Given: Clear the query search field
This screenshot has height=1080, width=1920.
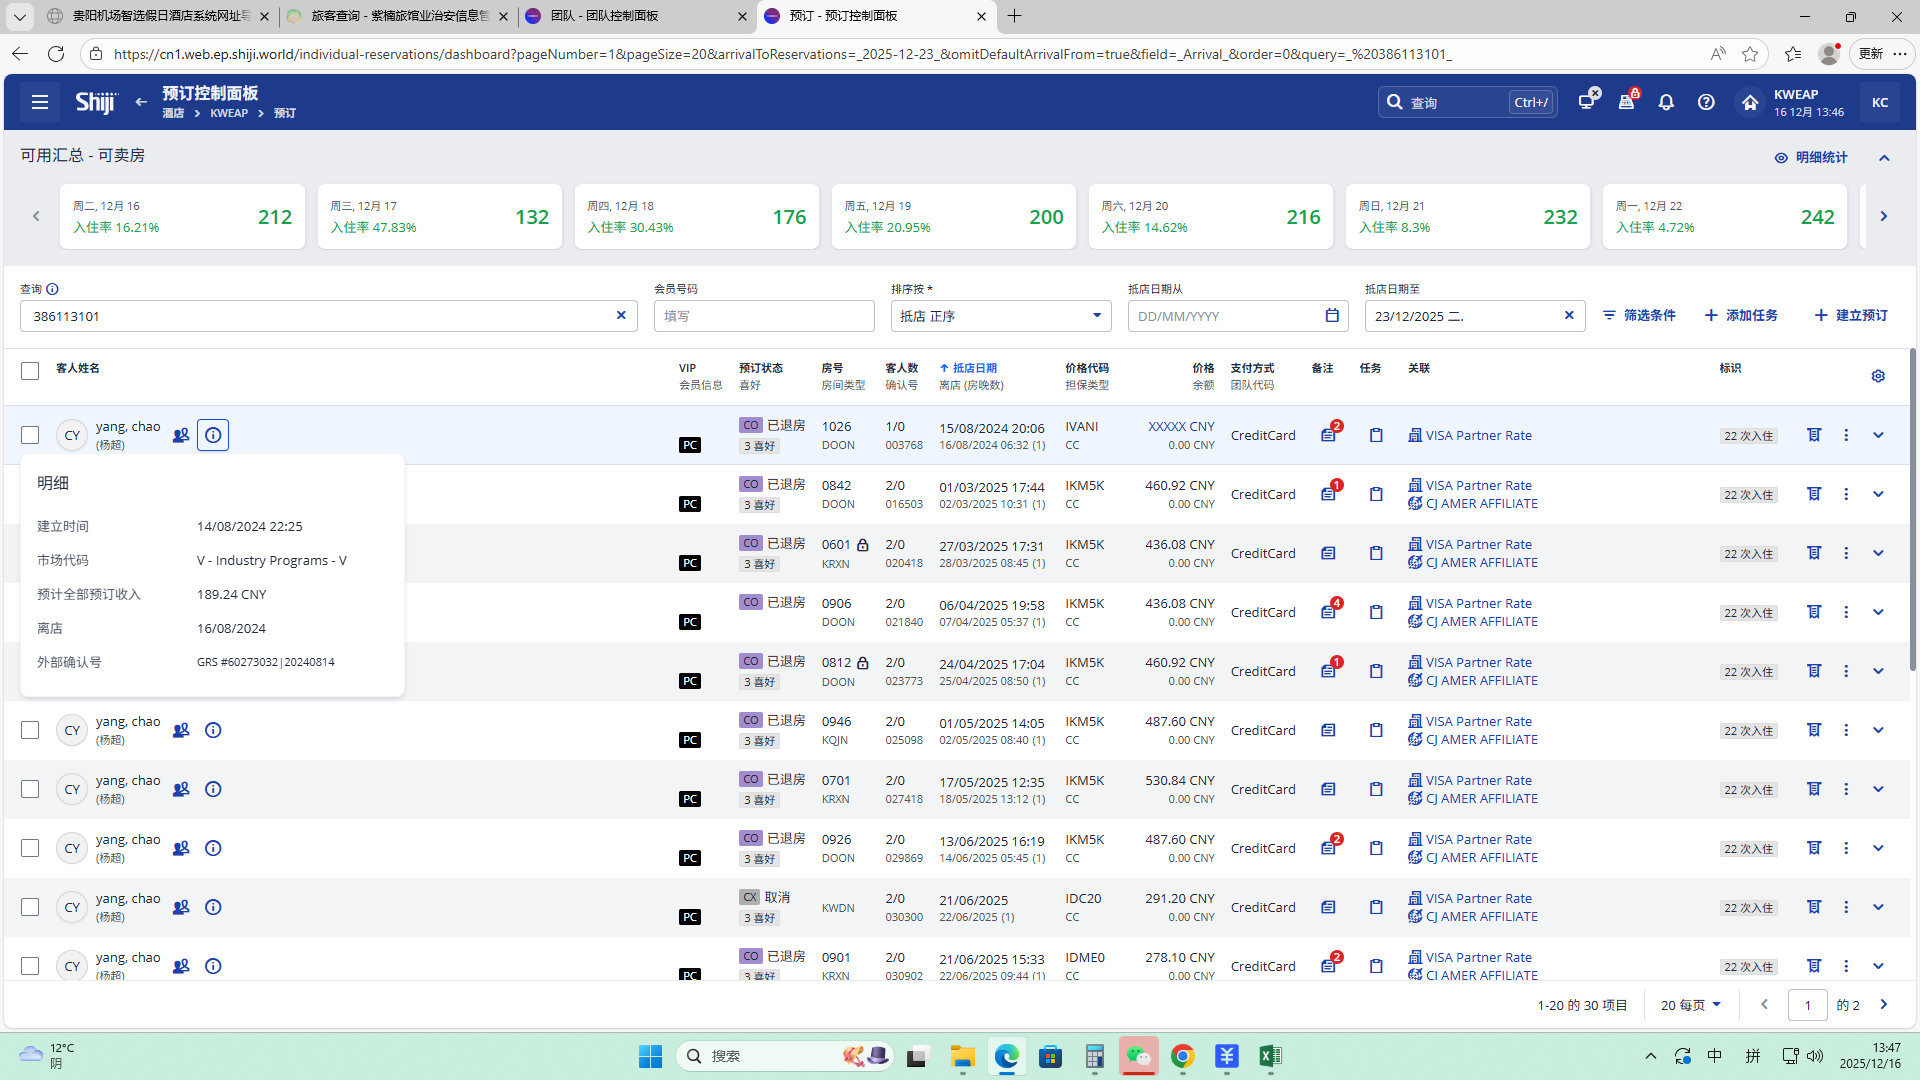Looking at the screenshot, I should 621,316.
